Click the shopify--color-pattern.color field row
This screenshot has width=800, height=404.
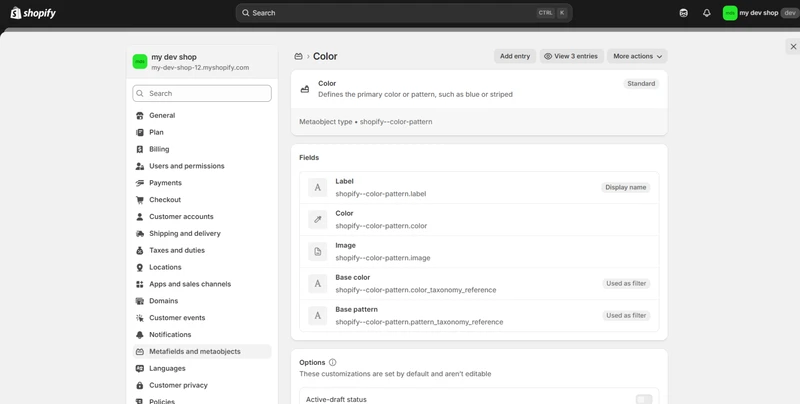pos(479,220)
